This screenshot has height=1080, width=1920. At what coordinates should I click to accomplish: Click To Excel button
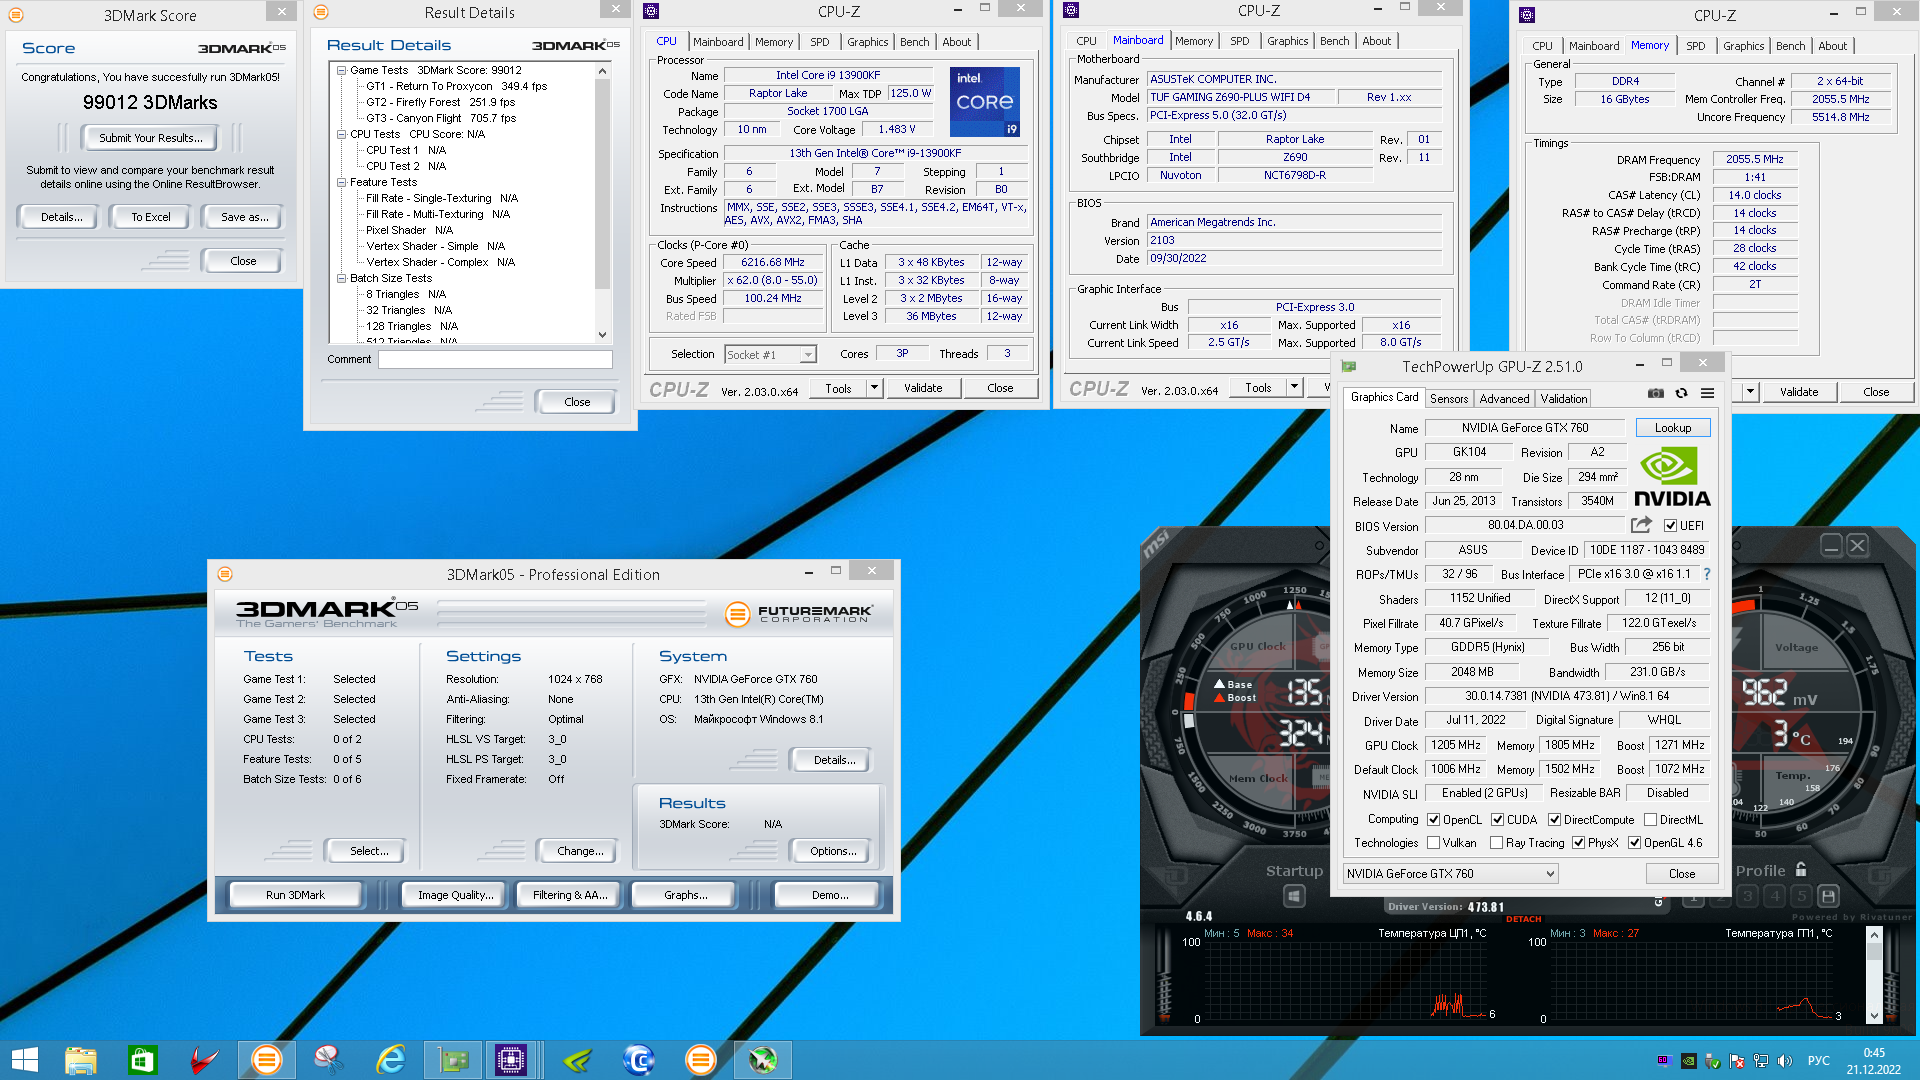pyautogui.click(x=151, y=217)
